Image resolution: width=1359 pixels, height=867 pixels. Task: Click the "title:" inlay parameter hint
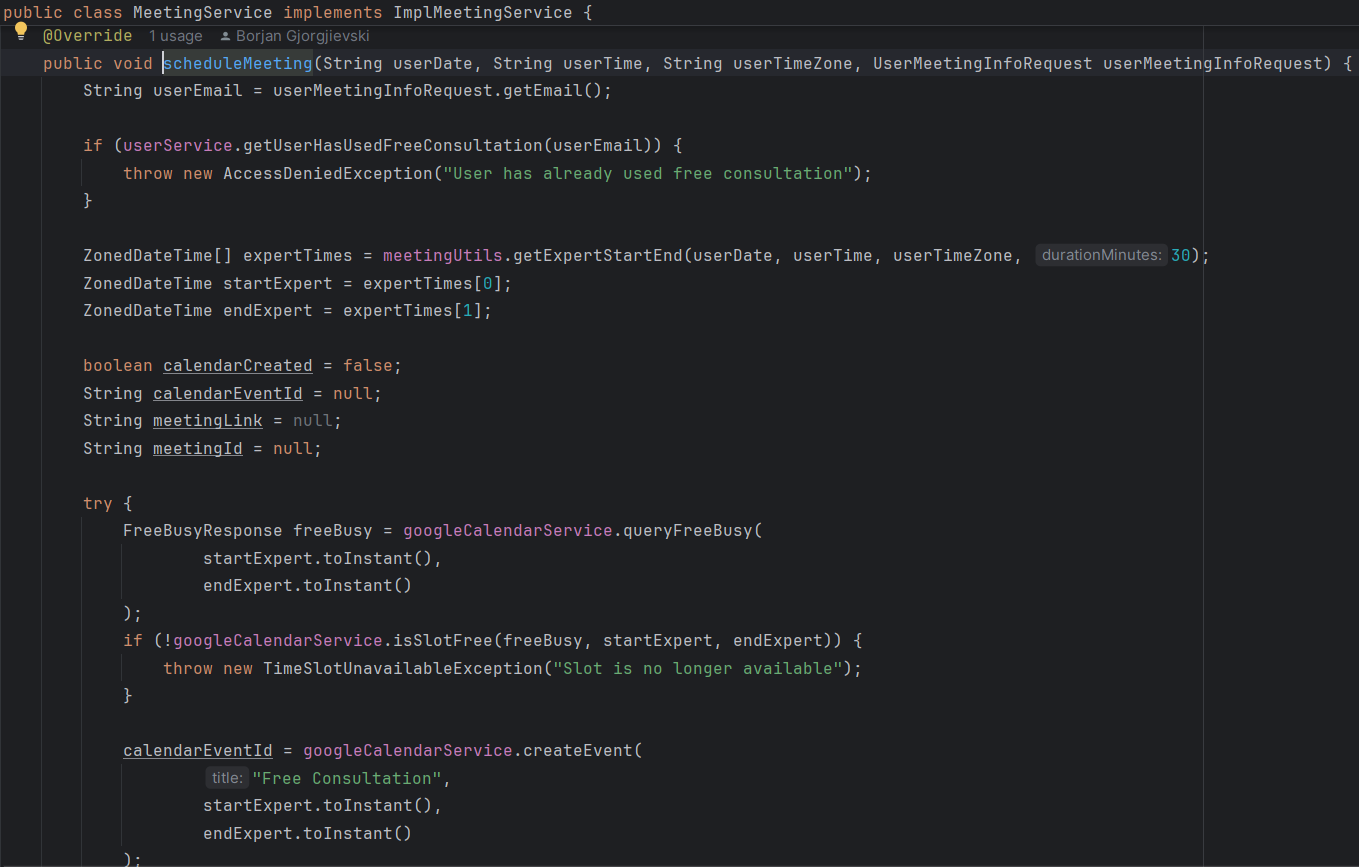[x=227, y=778]
